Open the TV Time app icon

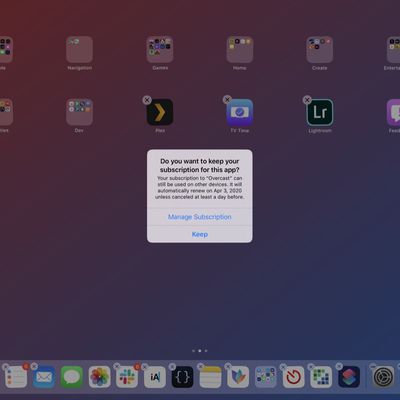coord(240,112)
